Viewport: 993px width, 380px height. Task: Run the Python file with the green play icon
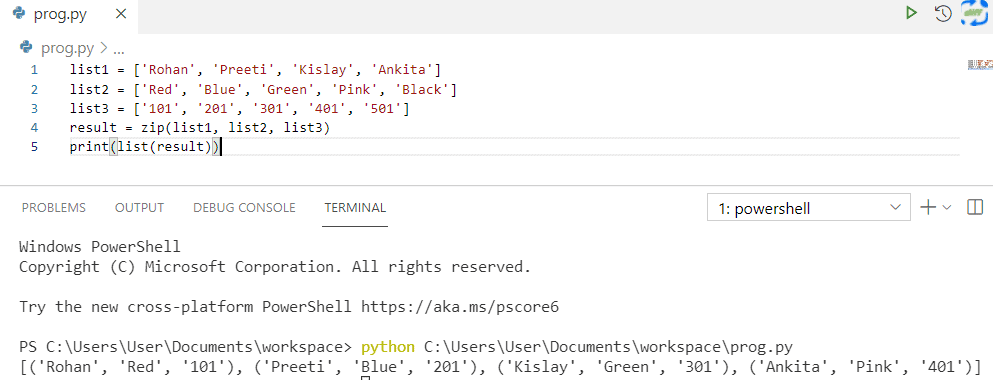coord(911,13)
